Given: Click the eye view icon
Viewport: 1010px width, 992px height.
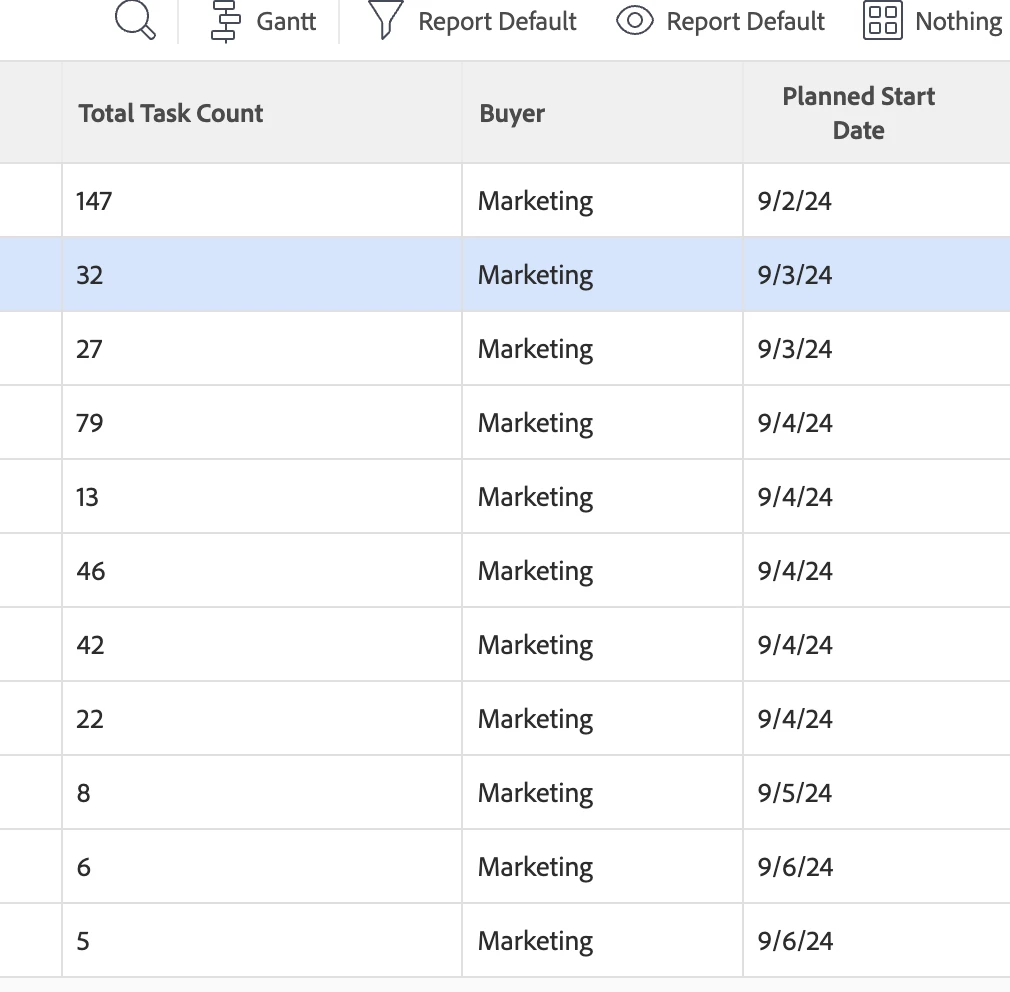Looking at the screenshot, I should [635, 21].
